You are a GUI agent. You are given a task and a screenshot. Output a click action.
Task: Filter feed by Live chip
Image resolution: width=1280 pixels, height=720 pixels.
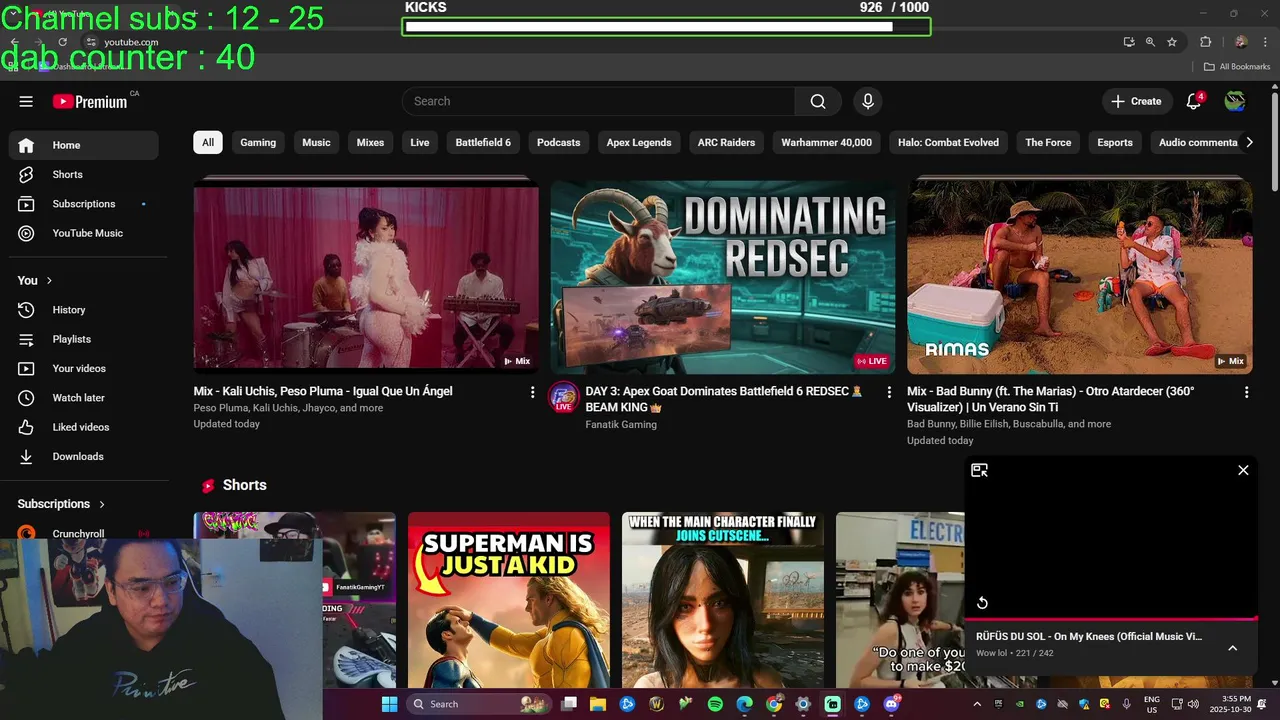pos(420,142)
